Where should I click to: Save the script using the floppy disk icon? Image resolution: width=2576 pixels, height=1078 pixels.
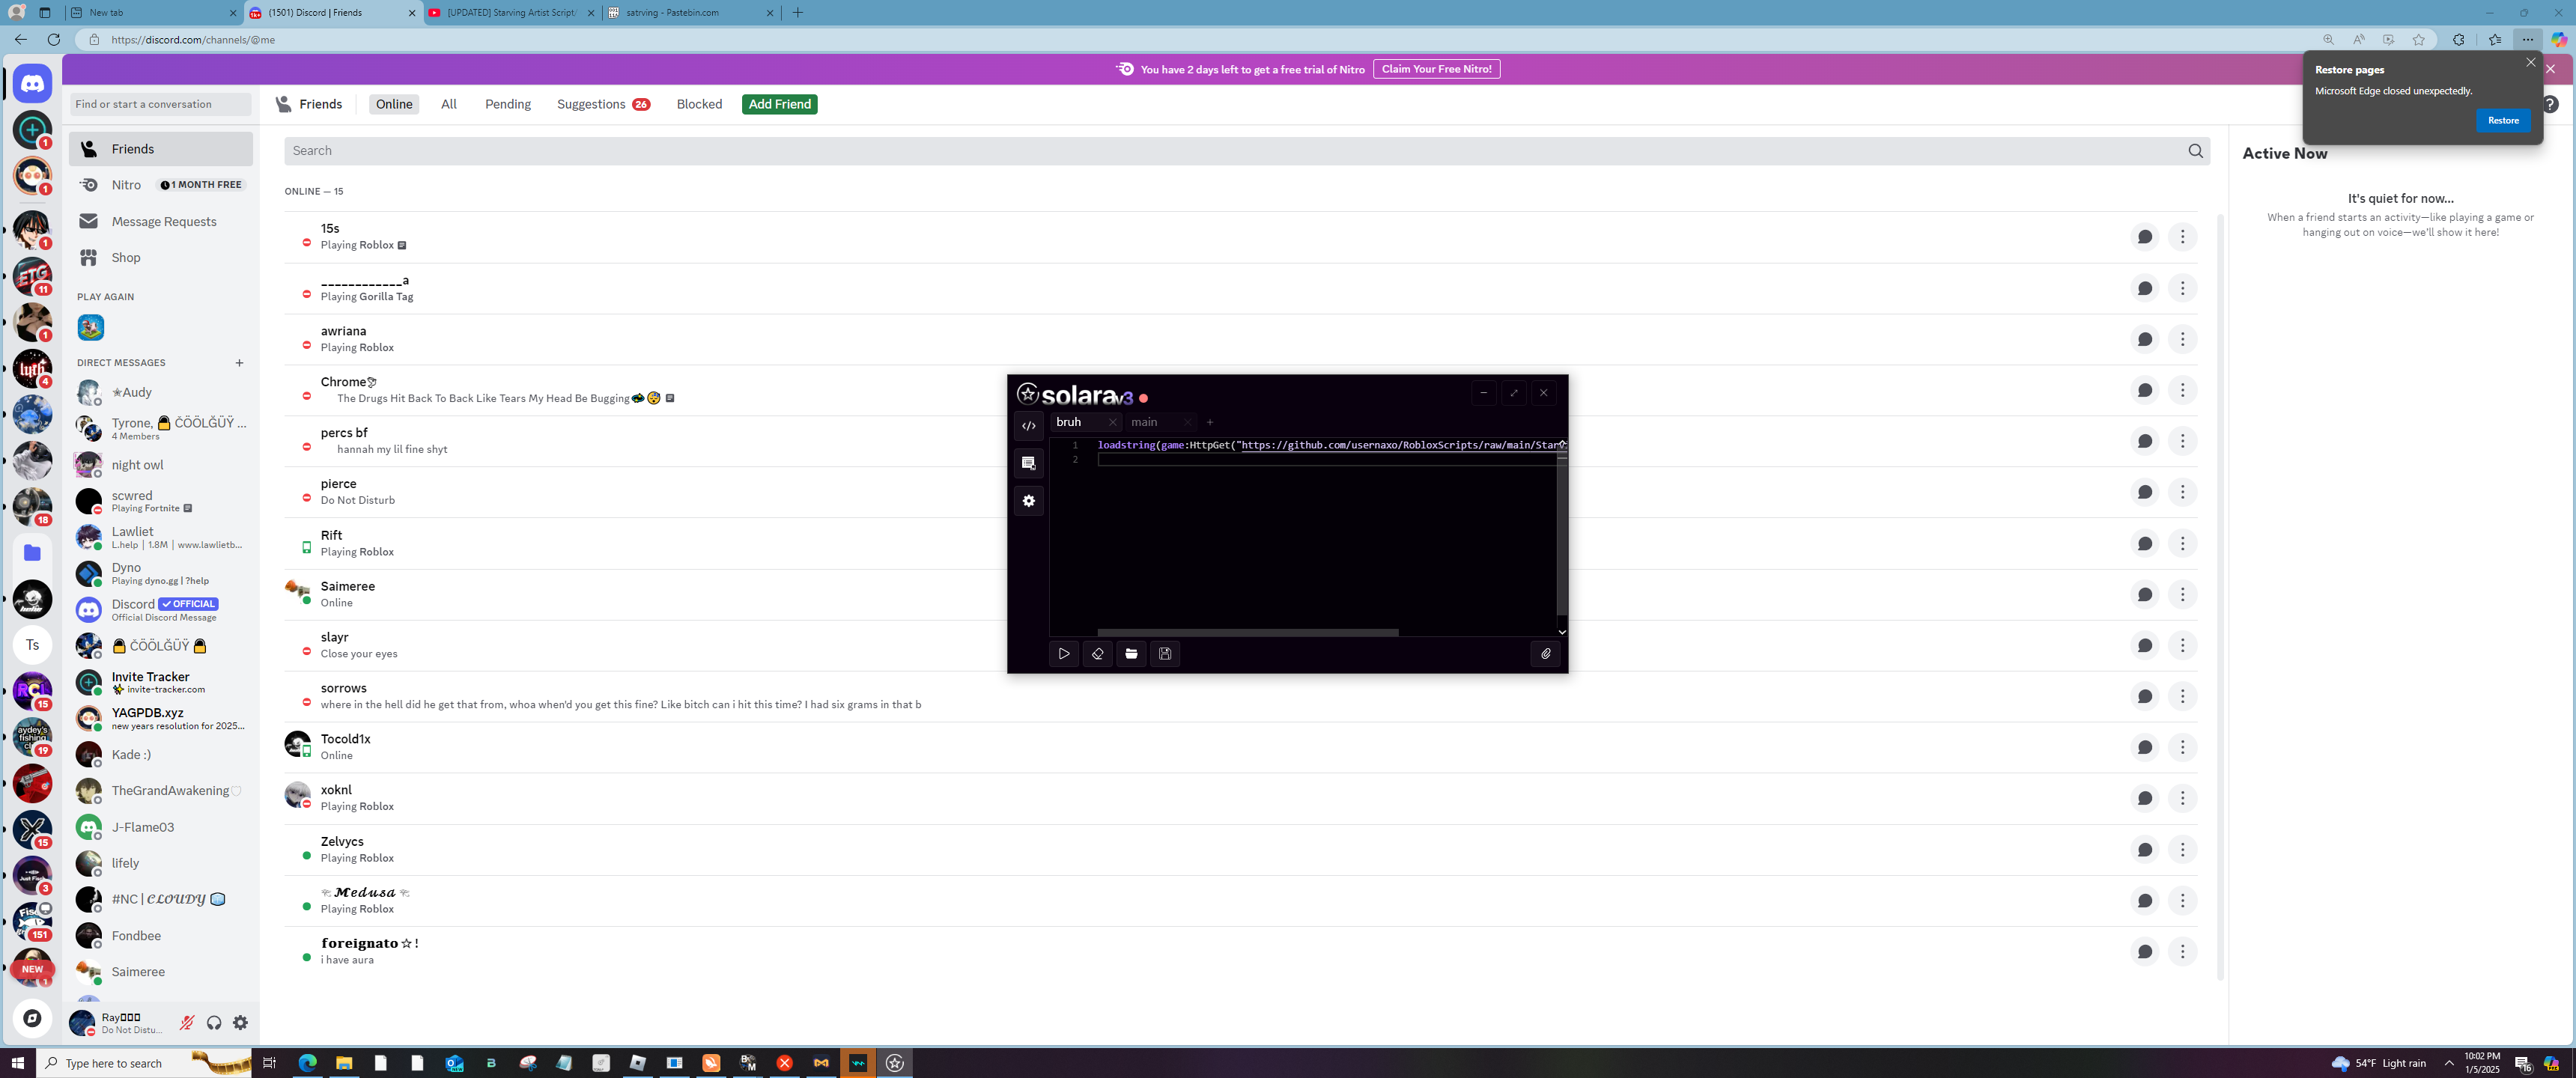click(x=1165, y=654)
